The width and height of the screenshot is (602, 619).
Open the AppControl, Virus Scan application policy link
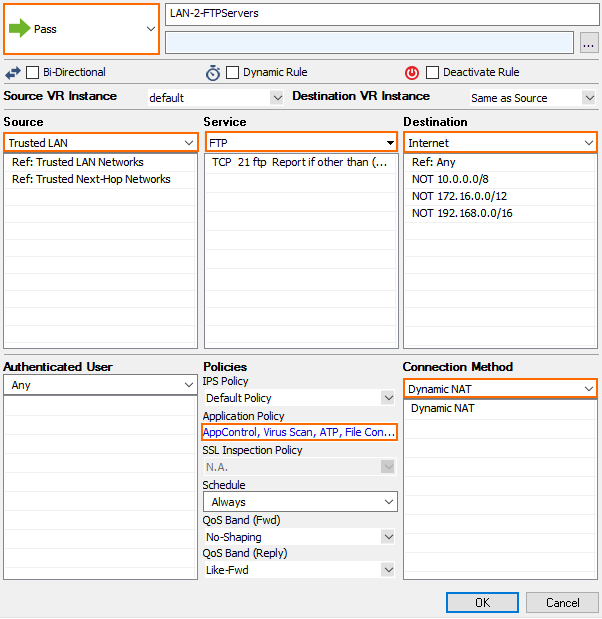299,432
